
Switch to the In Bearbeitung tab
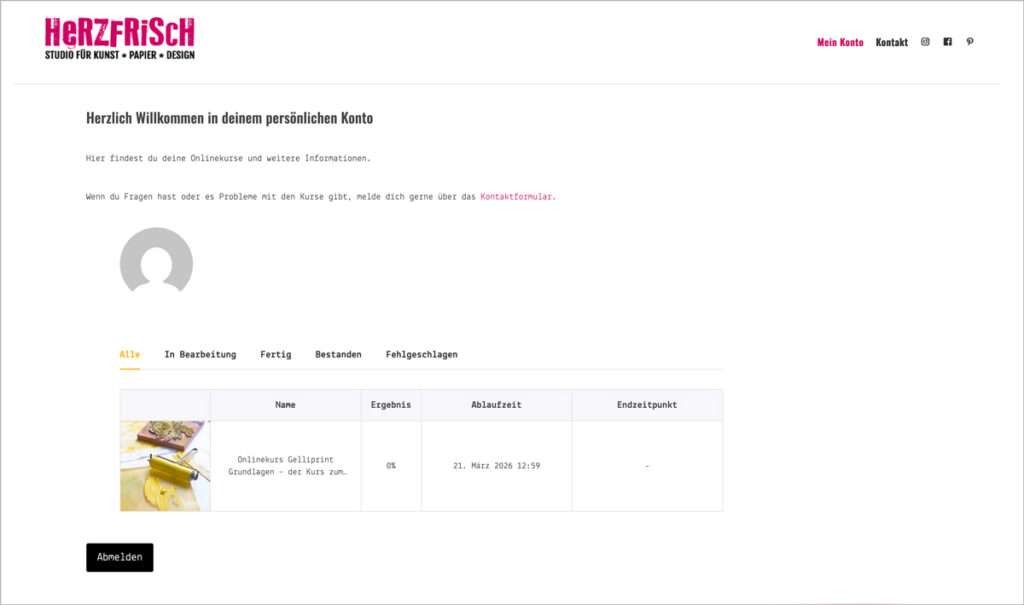click(200, 354)
